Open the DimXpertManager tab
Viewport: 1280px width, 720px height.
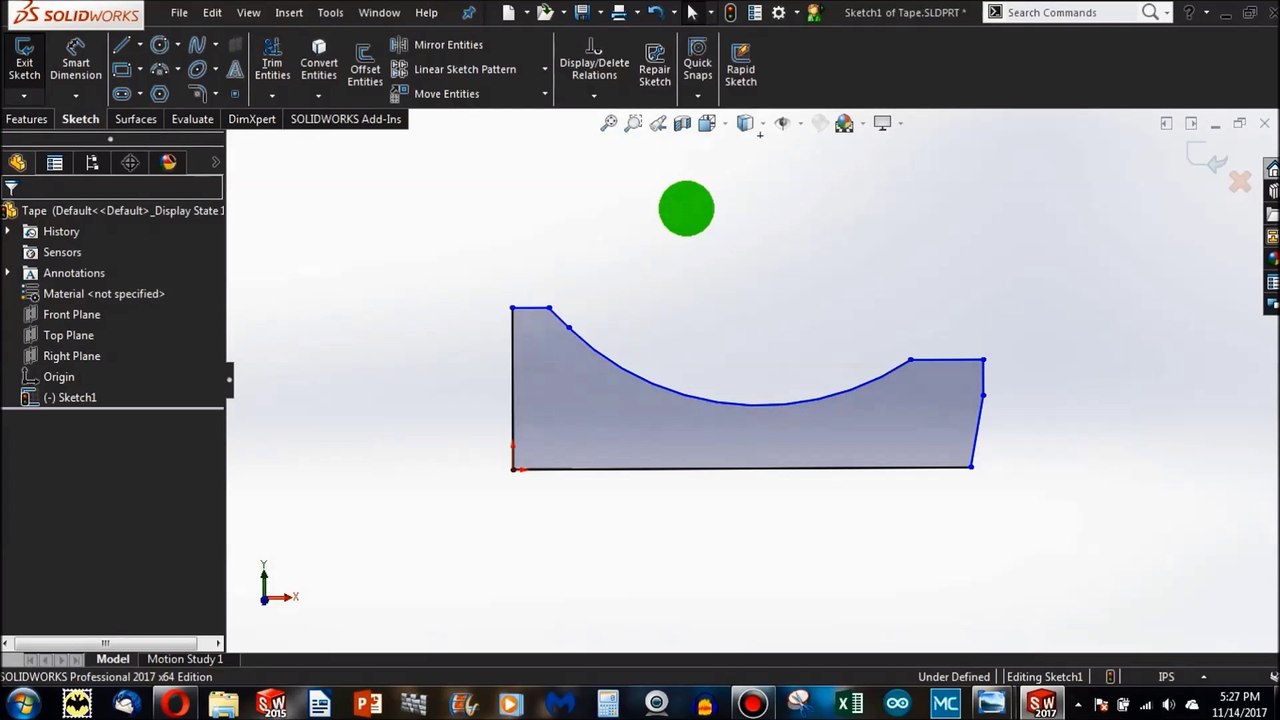pos(130,163)
